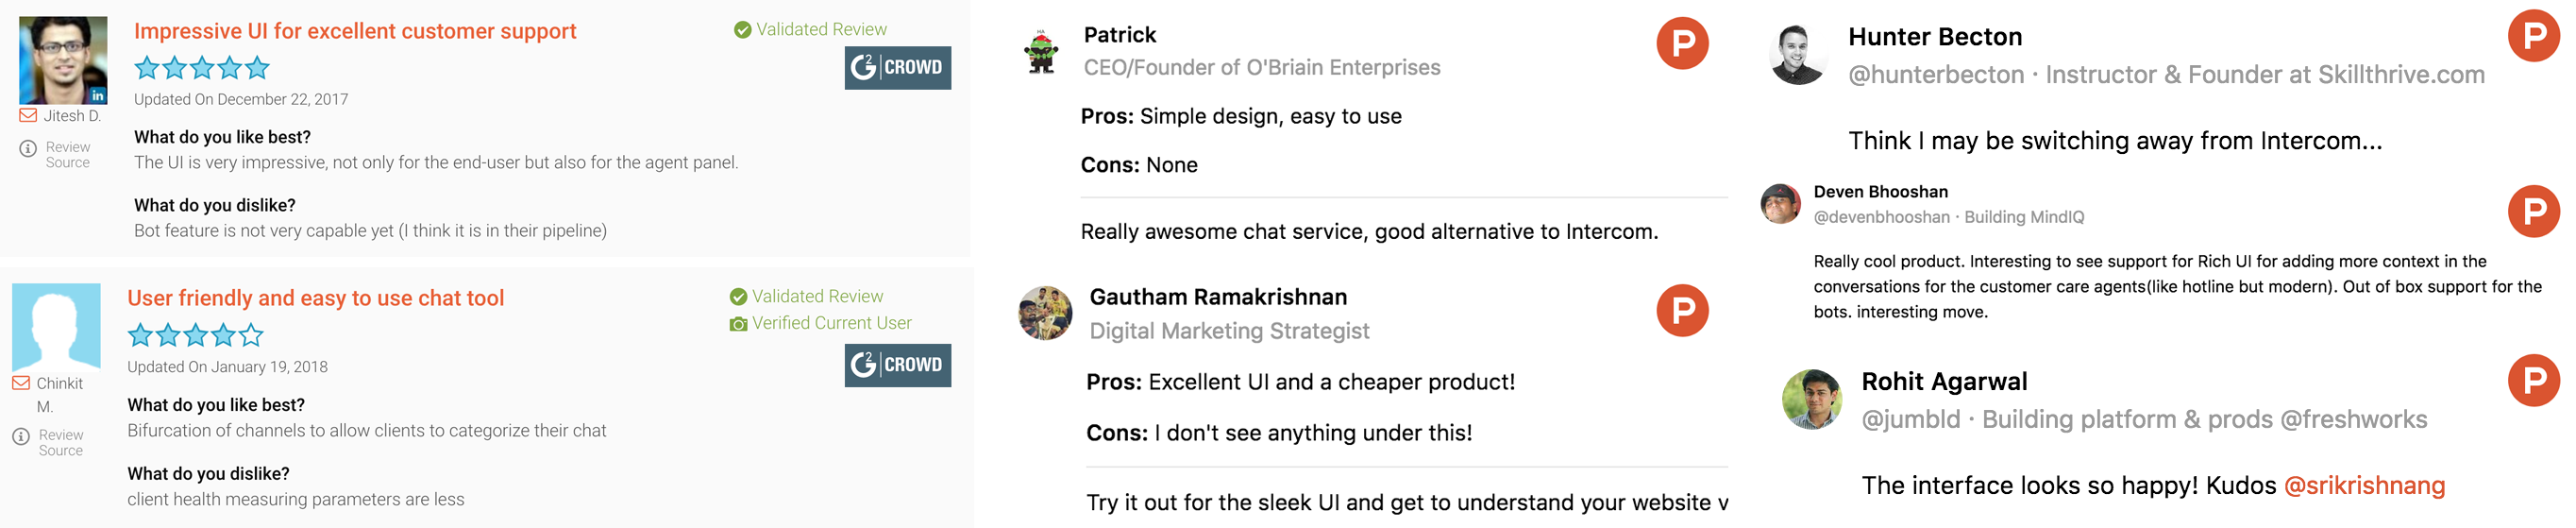Click Product Hunt icon beside Hunter Becton
The height and width of the screenshot is (528, 2576).
point(2533,36)
